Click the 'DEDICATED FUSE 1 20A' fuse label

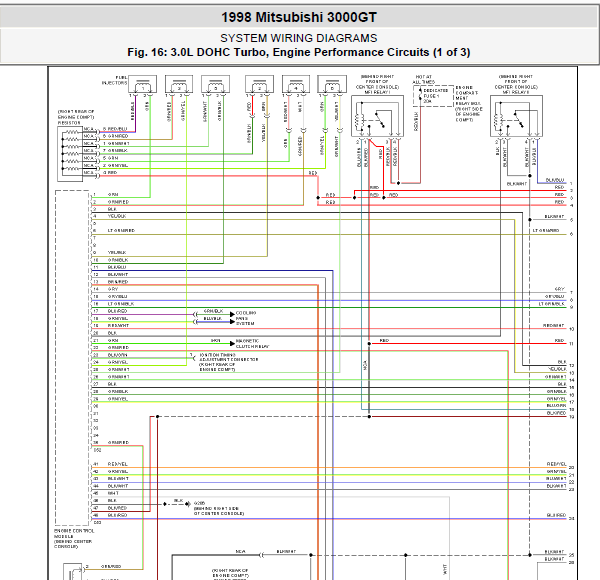coord(435,96)
